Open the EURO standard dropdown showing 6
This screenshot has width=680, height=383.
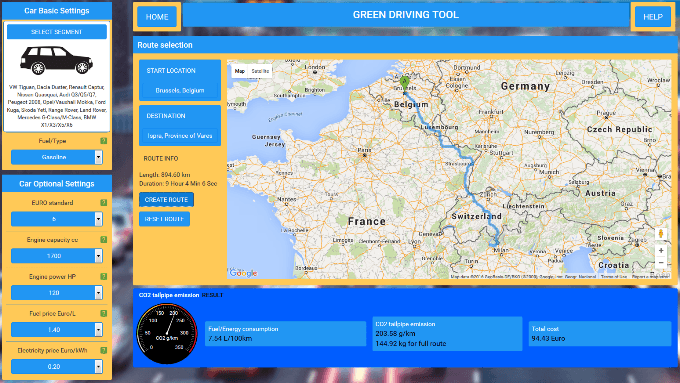pos(57,219)
